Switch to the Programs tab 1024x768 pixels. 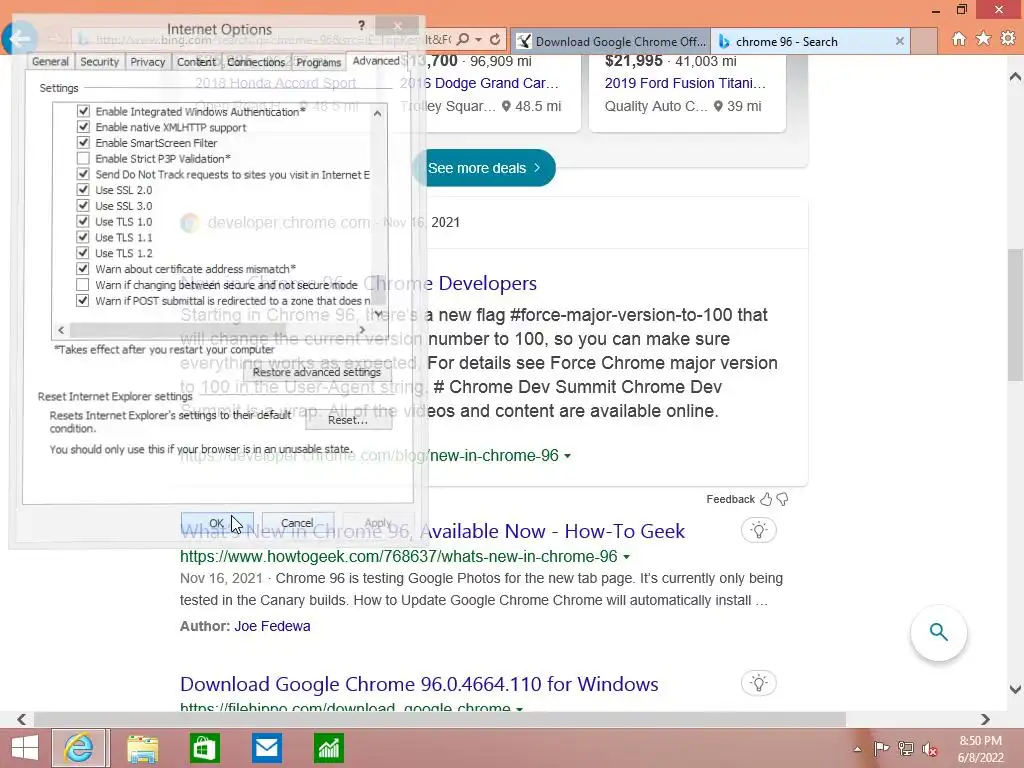click(319, 61)
